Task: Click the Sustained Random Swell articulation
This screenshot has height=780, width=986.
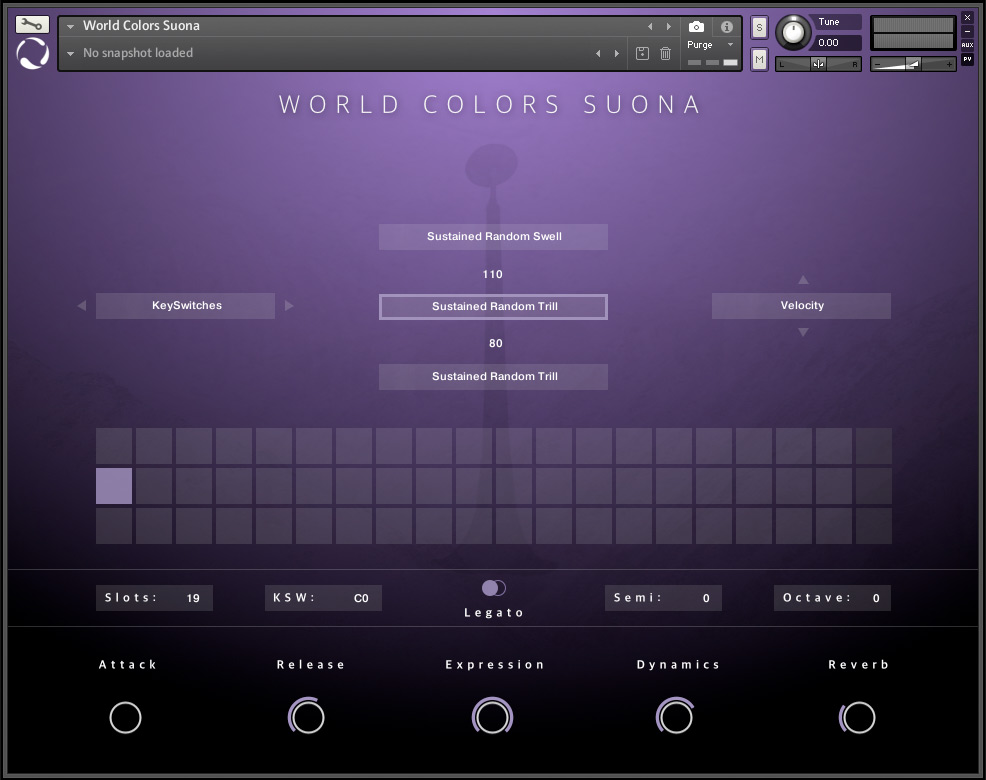Action: 493,237
